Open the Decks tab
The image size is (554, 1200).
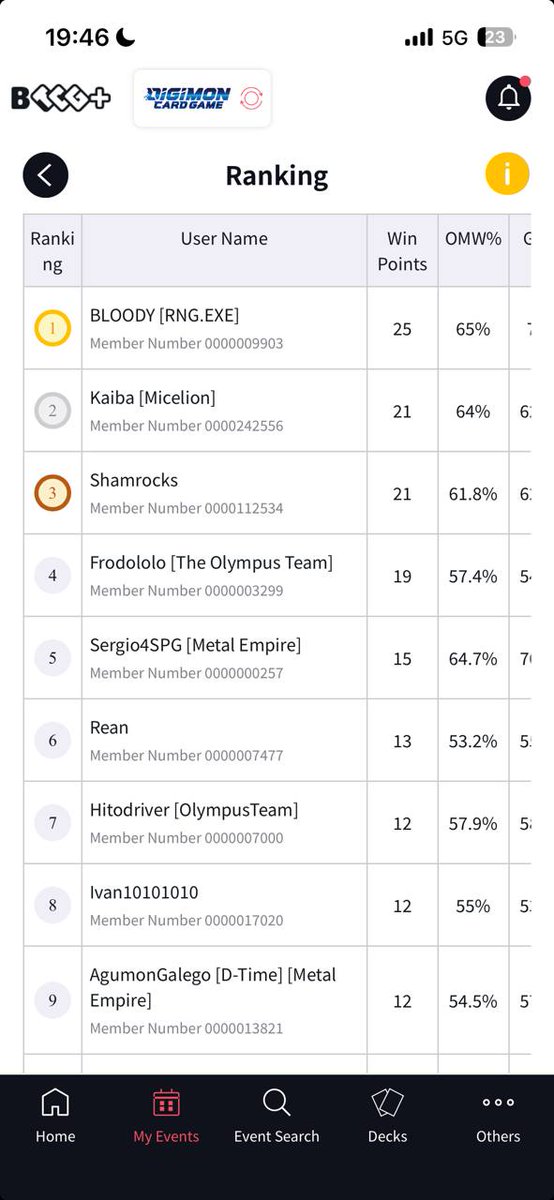point(387,1116)
